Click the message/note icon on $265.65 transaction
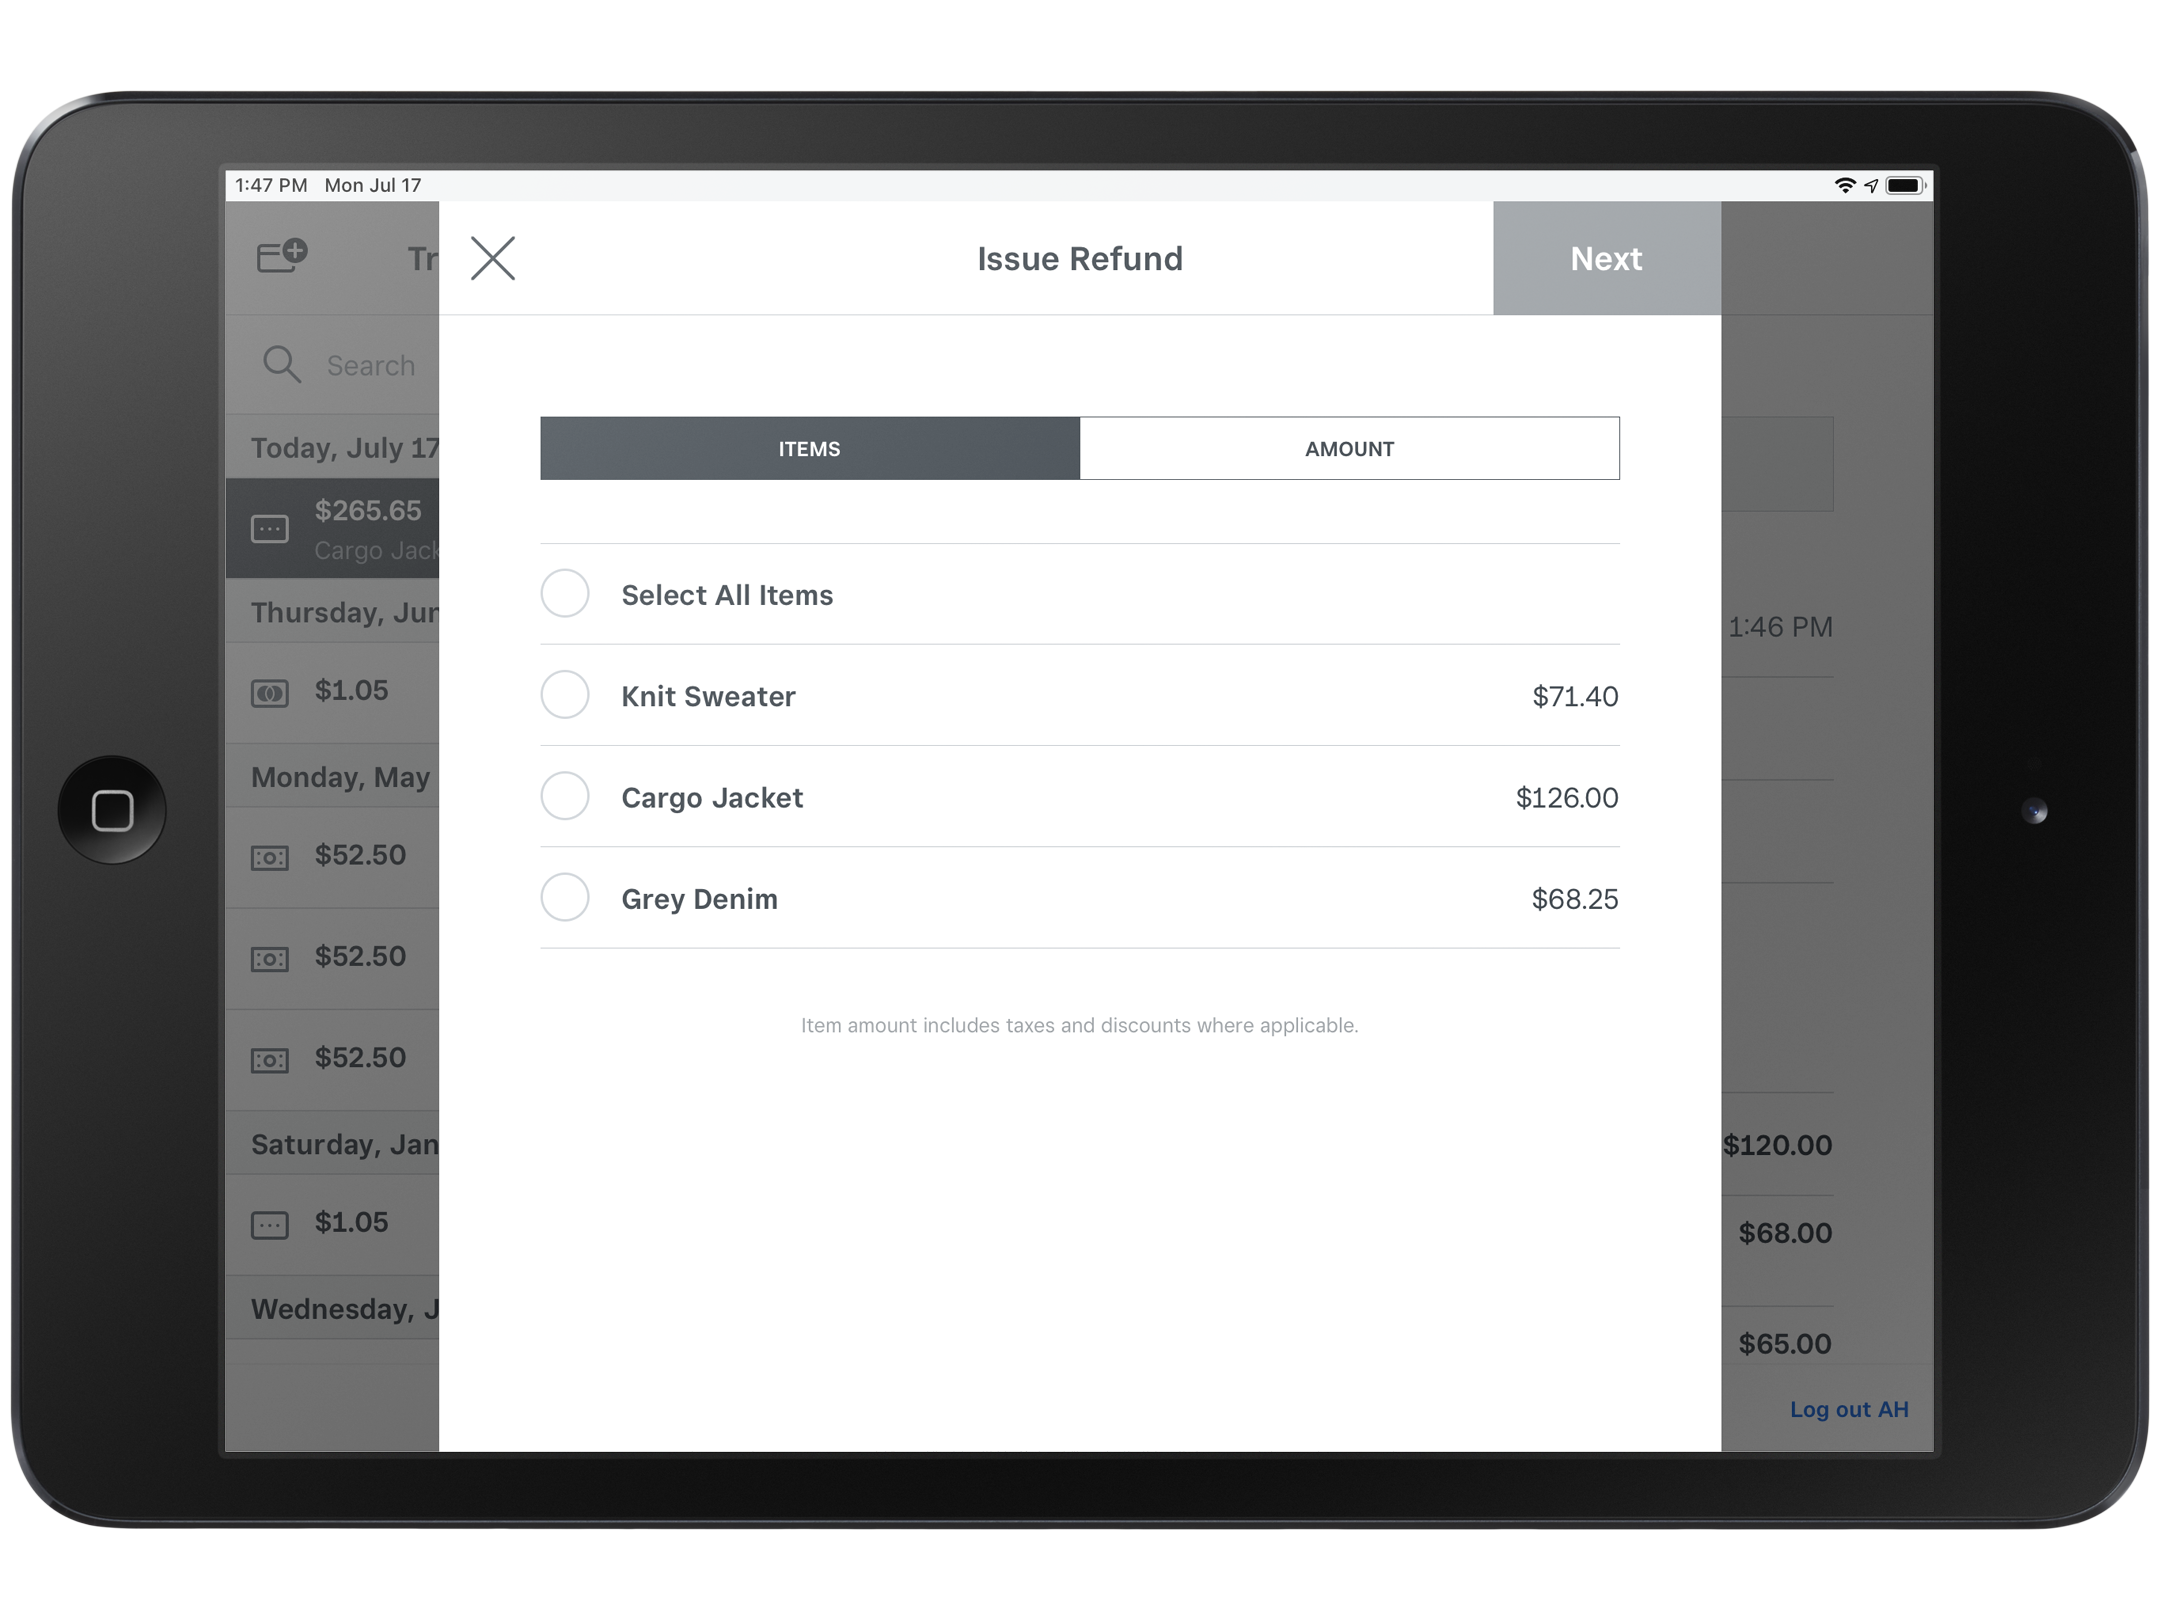This screenshot has width=2160, height=1620. click(270, 528)
